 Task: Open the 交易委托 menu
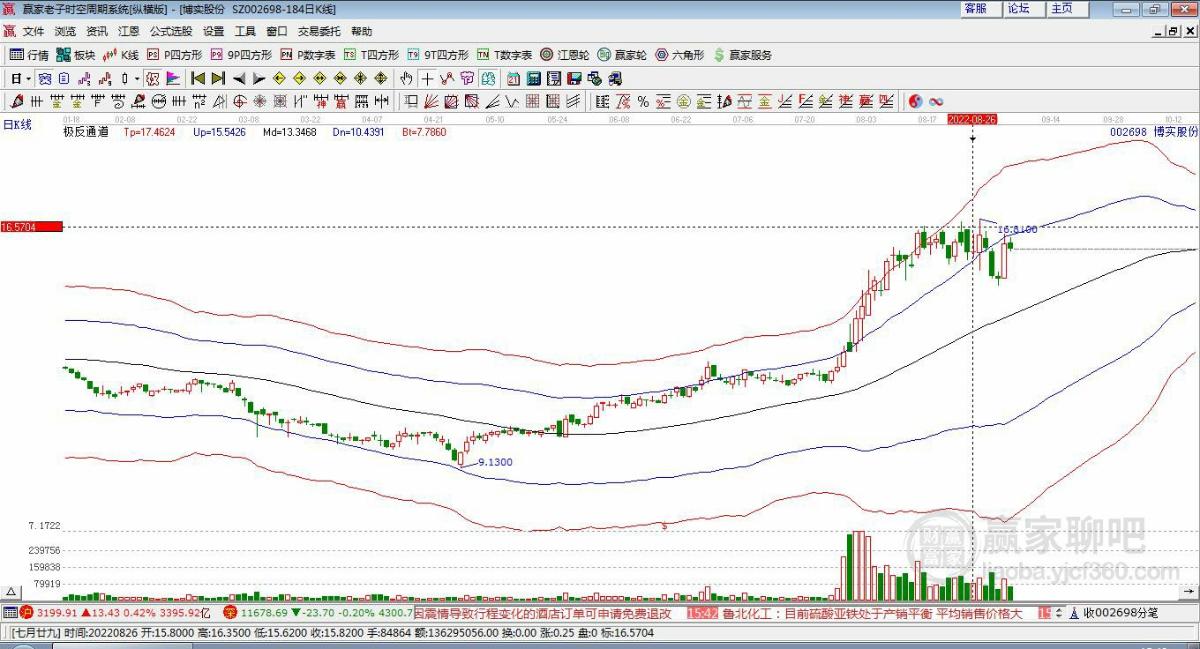(319, 32)
